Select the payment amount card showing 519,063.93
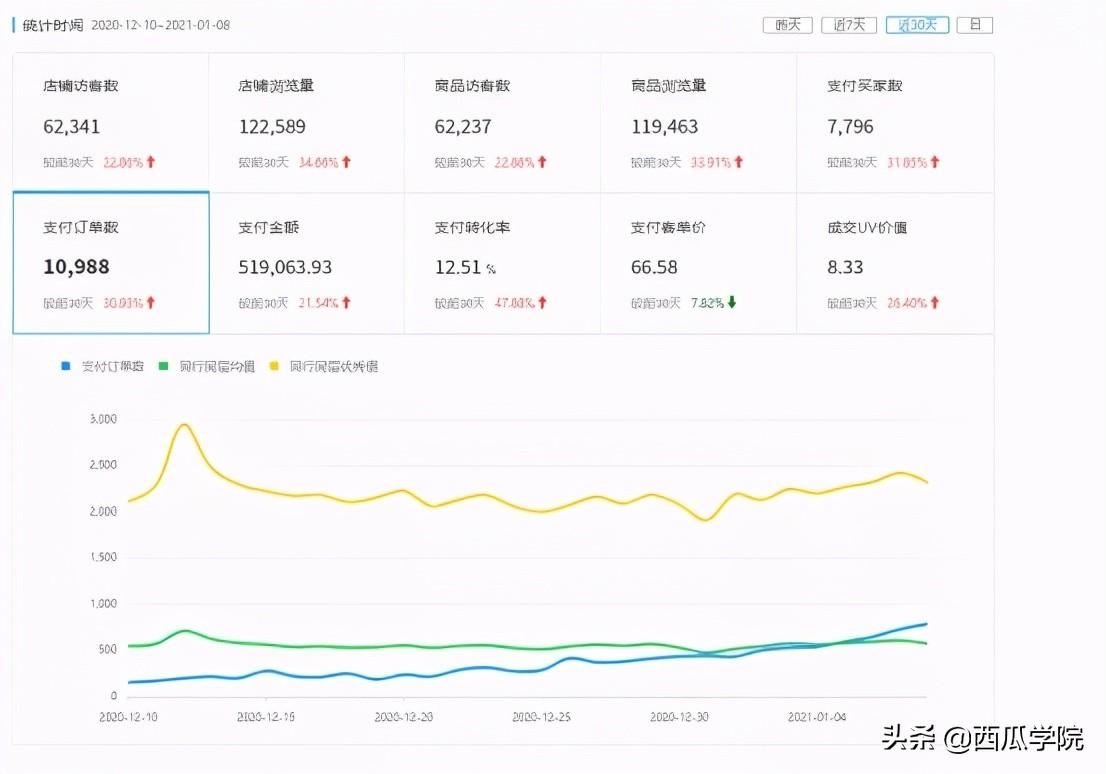Screen dimensions: 1106x774 coord(306,263)
